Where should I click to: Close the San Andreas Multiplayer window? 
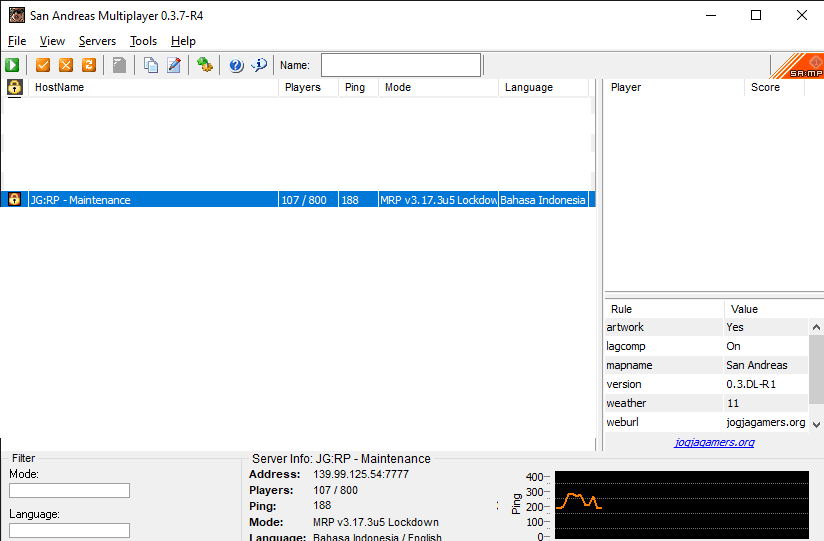(801, 15)
